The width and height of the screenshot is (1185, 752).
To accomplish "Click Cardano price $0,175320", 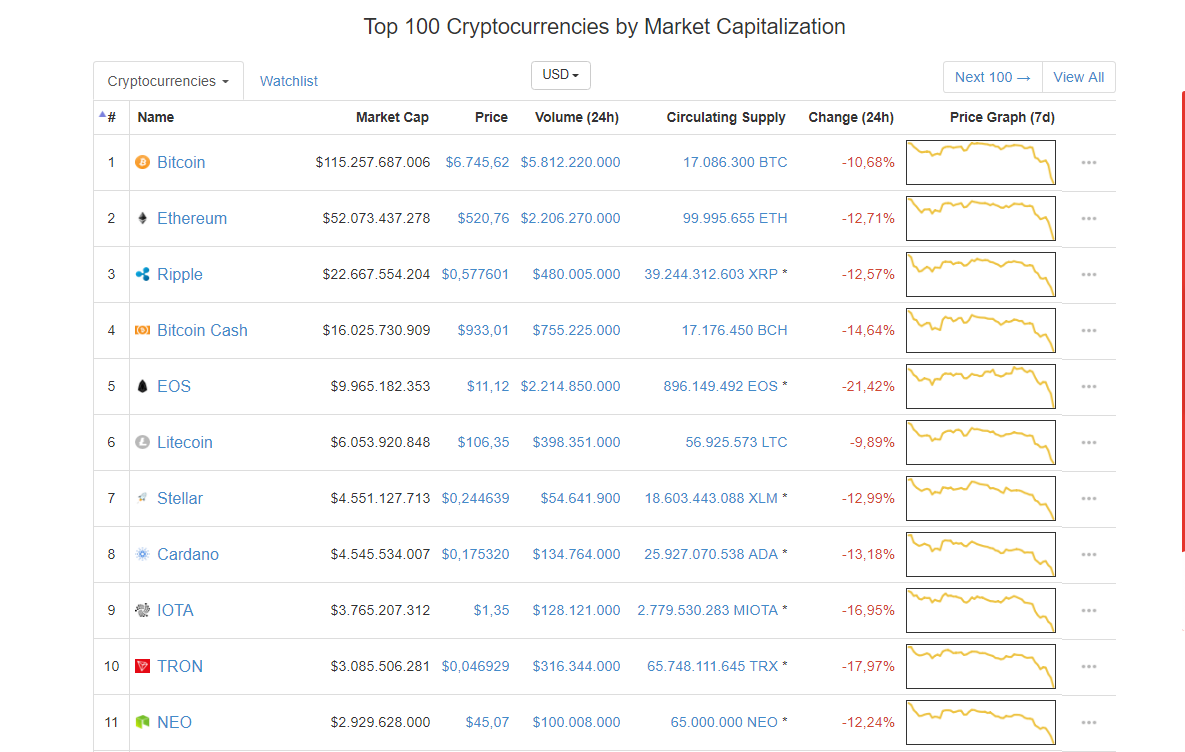I will 475,554.
